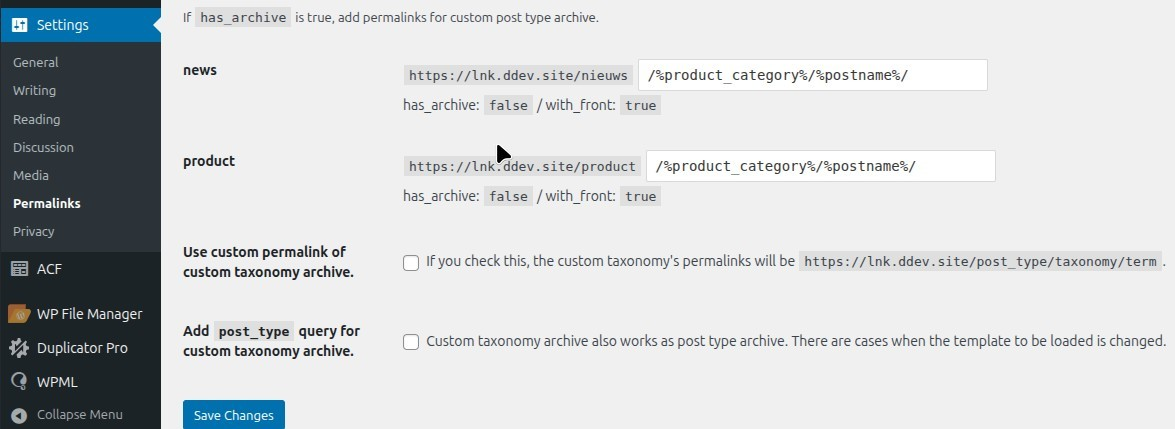Open Reading settings submenu item
Screen dimensions: 1175x429
pyautogui.click(x=37, y=119)
